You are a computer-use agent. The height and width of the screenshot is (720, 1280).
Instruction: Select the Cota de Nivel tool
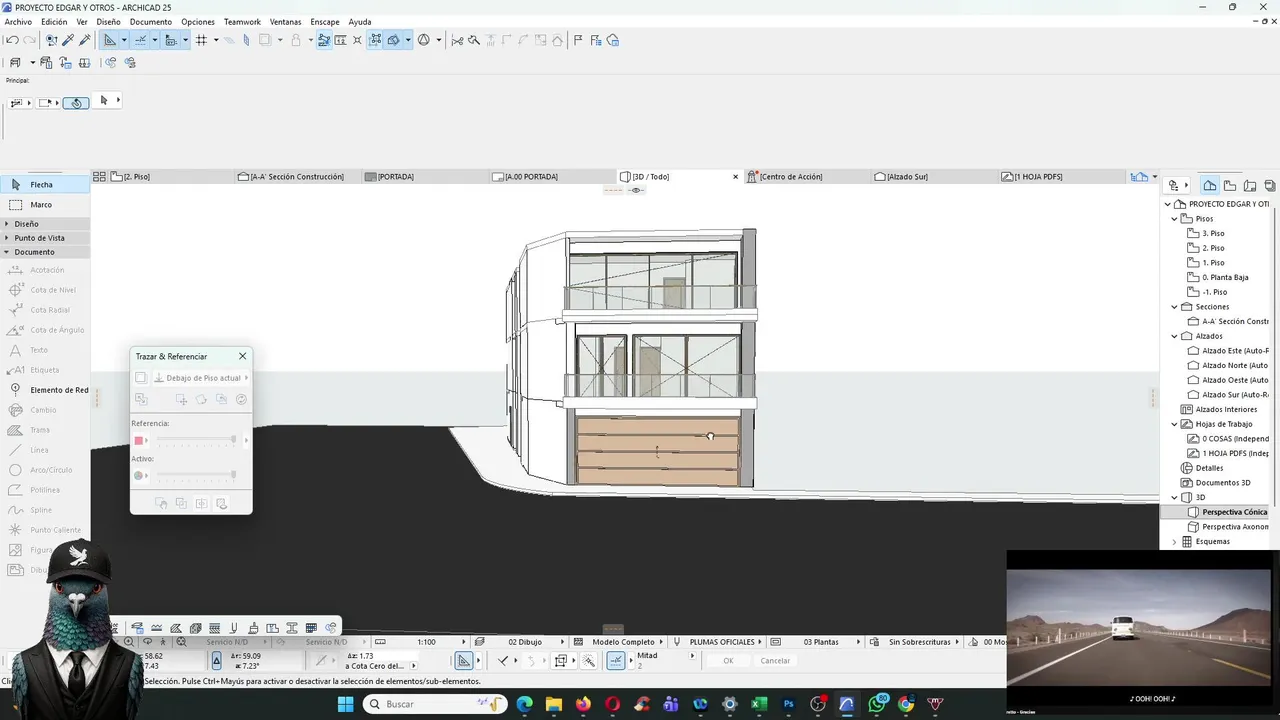point(45,290)
